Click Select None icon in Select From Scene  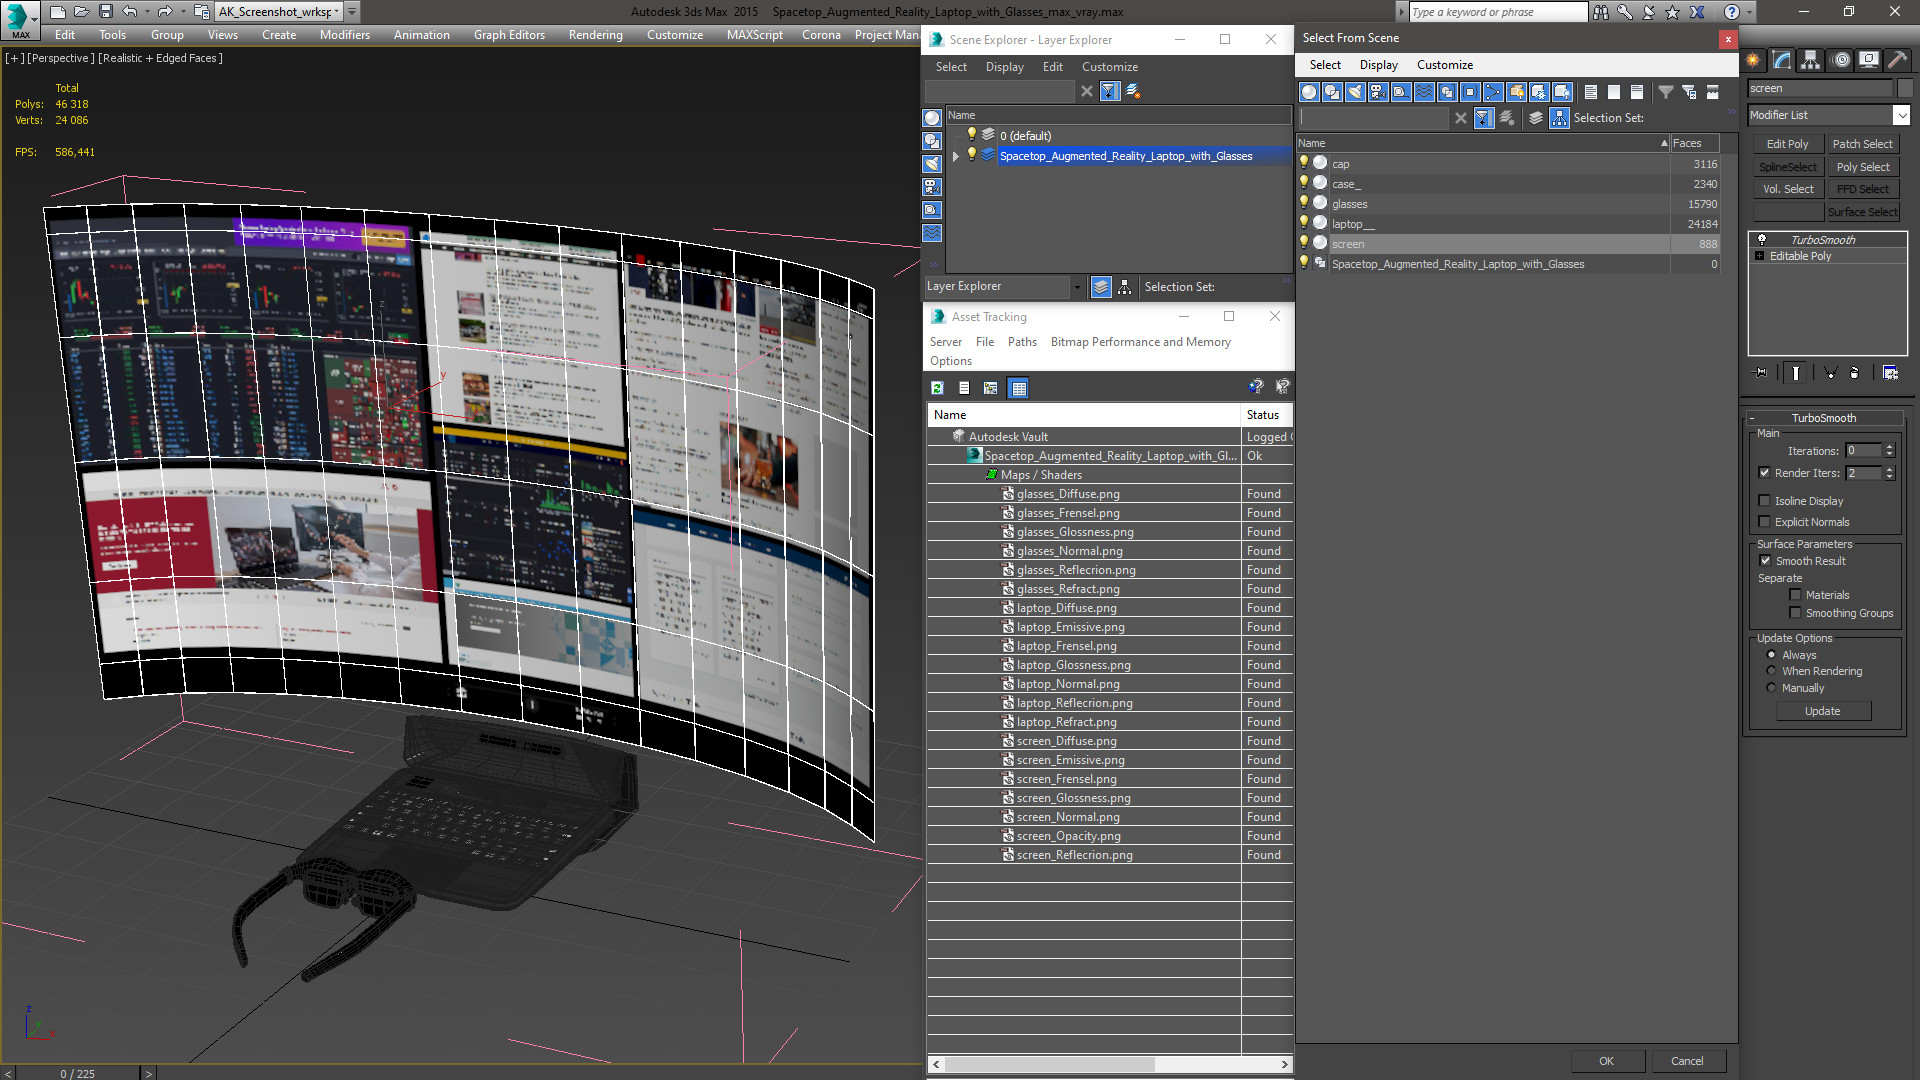point(1614,92)
